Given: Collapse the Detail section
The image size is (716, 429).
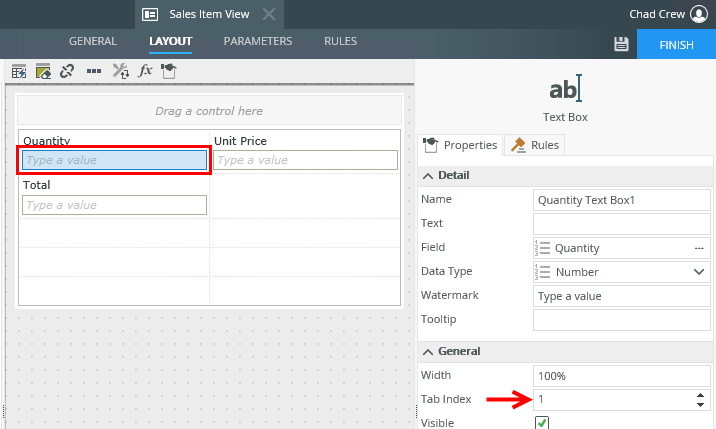Looking at the screenshot, I should point(428,175).
